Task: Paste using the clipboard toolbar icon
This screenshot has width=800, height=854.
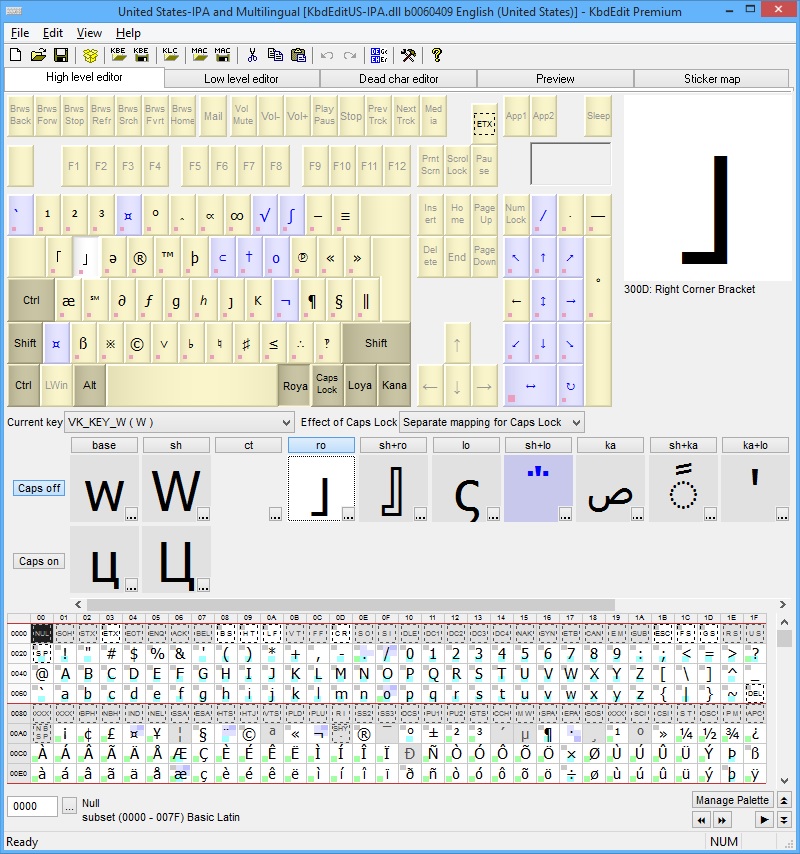Action: (x=298, y=55)
